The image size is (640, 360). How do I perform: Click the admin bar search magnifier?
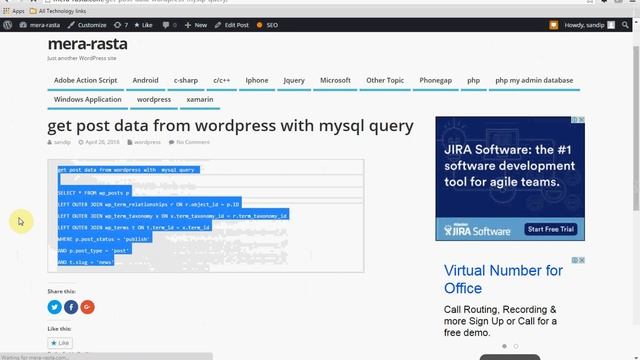point(625,25)
